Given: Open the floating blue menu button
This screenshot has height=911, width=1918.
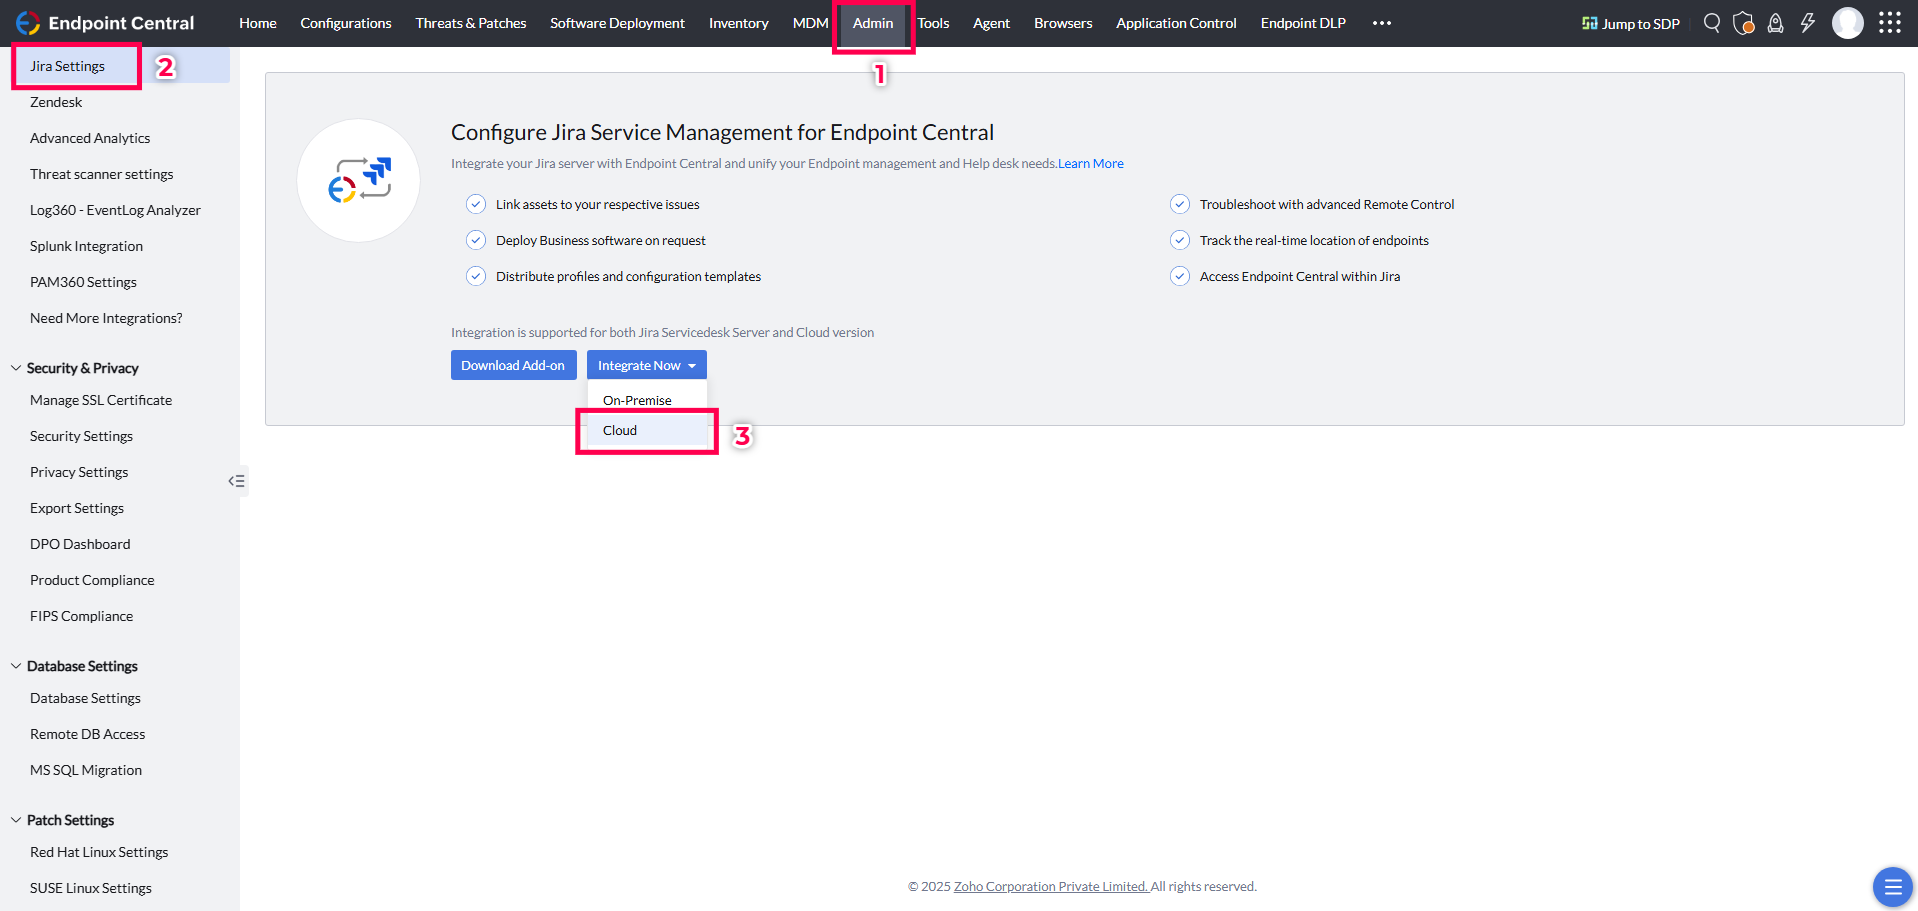Looking at the screenshot, I should coord(1892,887).
